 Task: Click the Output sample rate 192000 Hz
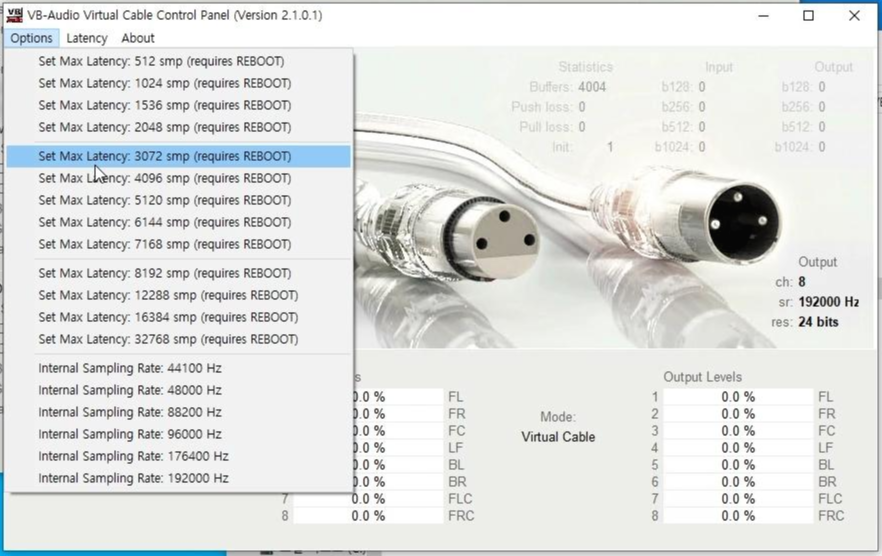pos(829,302)
